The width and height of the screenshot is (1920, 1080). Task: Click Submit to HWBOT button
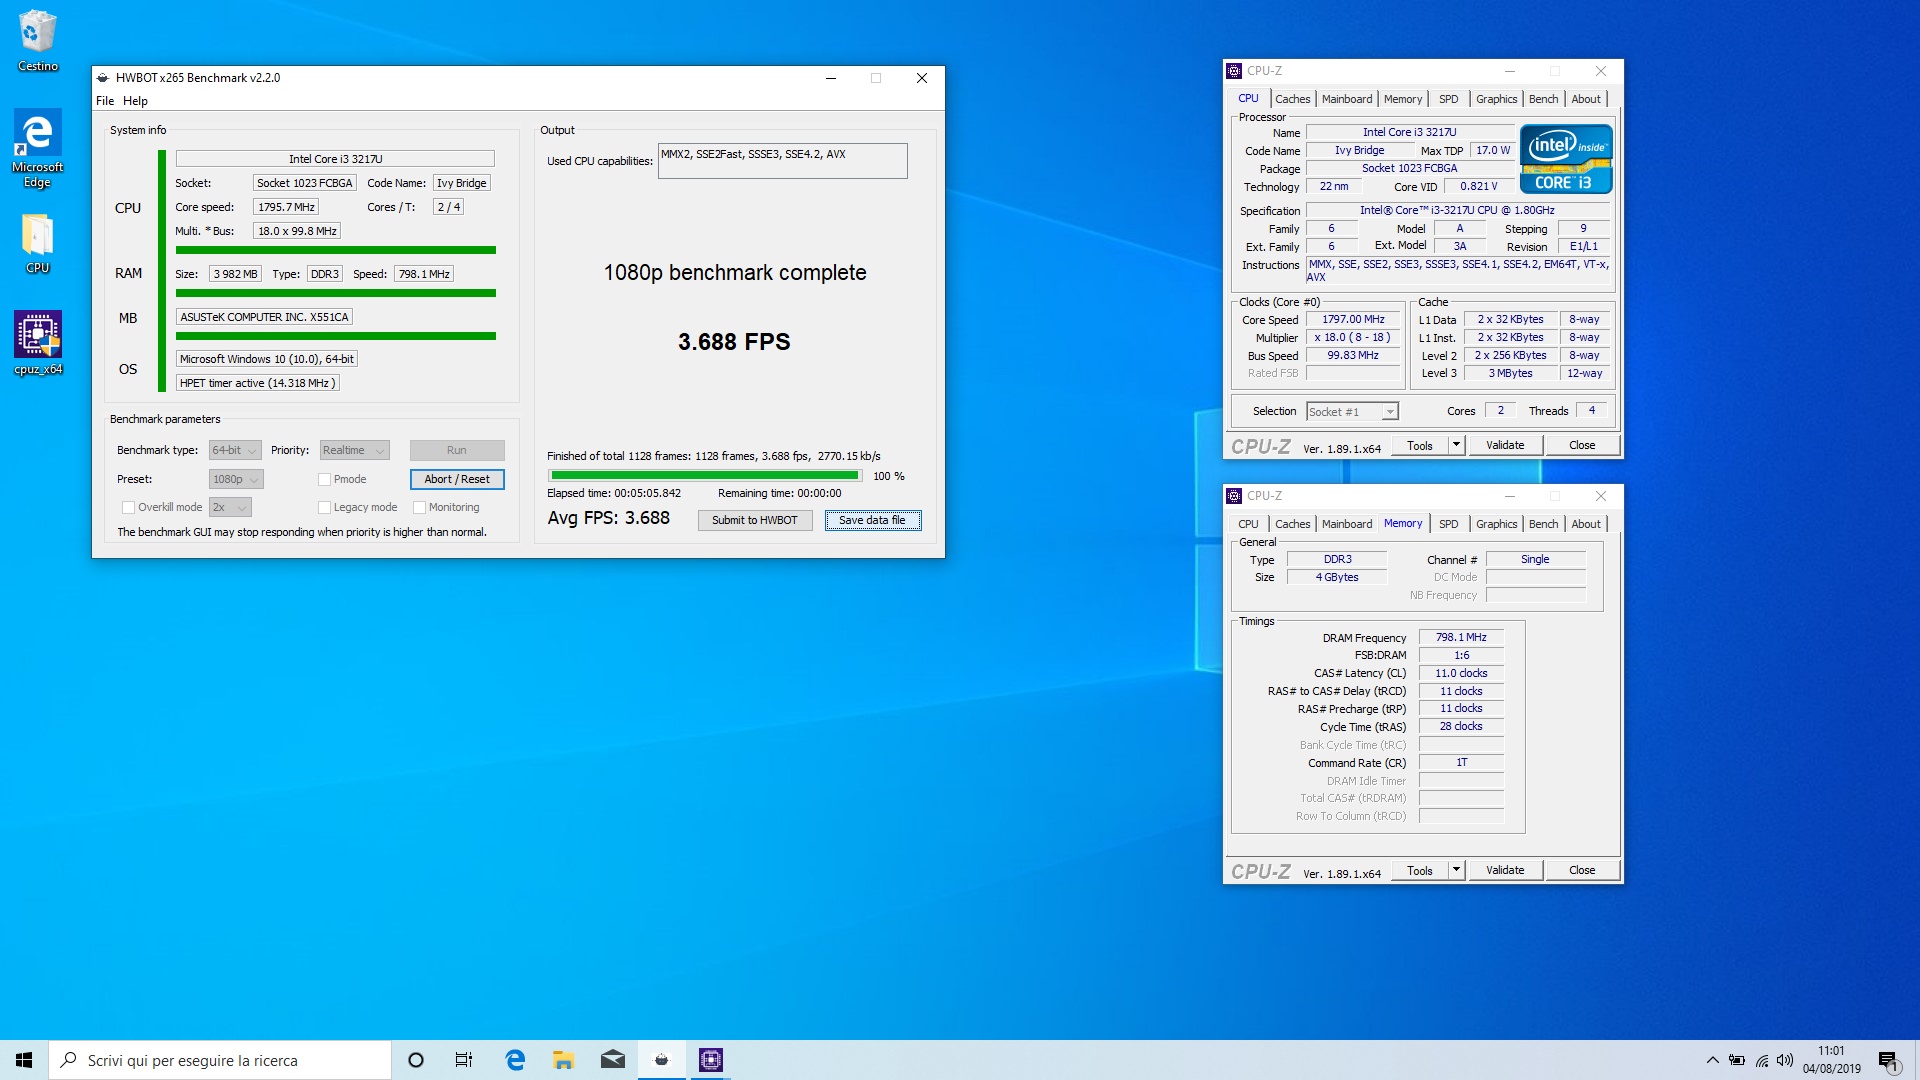[x=755, y=521]
